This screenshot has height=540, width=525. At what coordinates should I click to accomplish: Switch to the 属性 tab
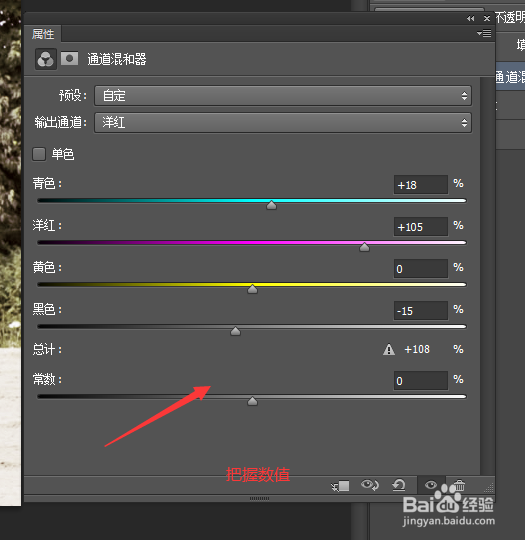click(x=43, y=34)
